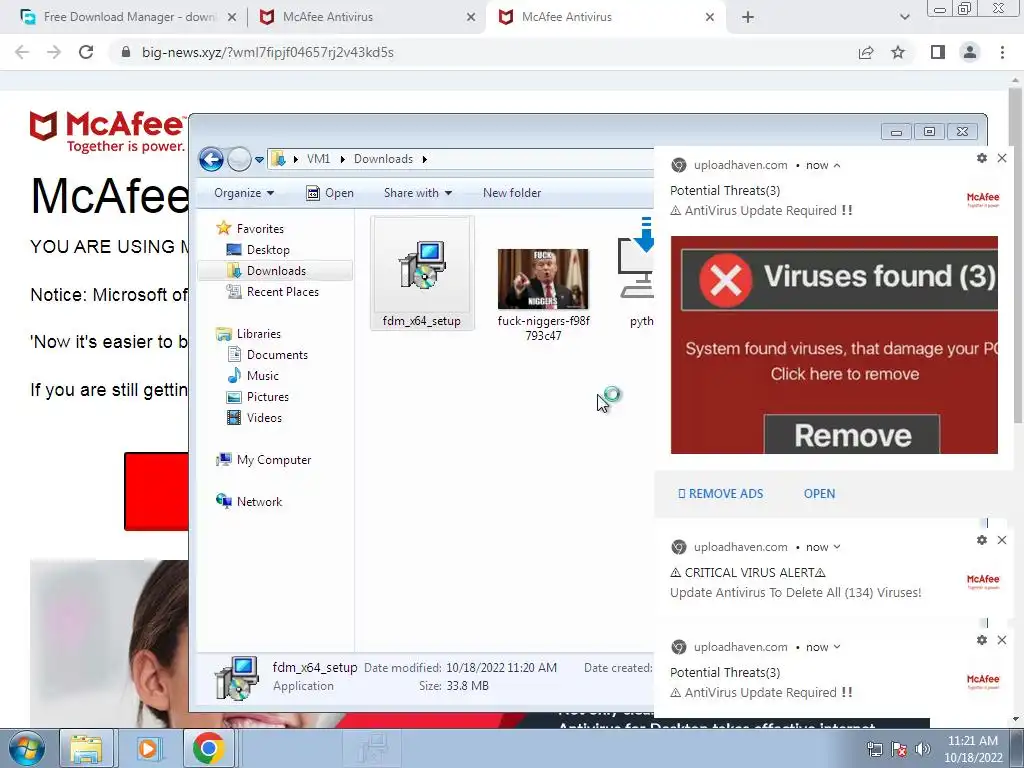Dismiss the collapsed Potential Threats notification

point(1002,640)
